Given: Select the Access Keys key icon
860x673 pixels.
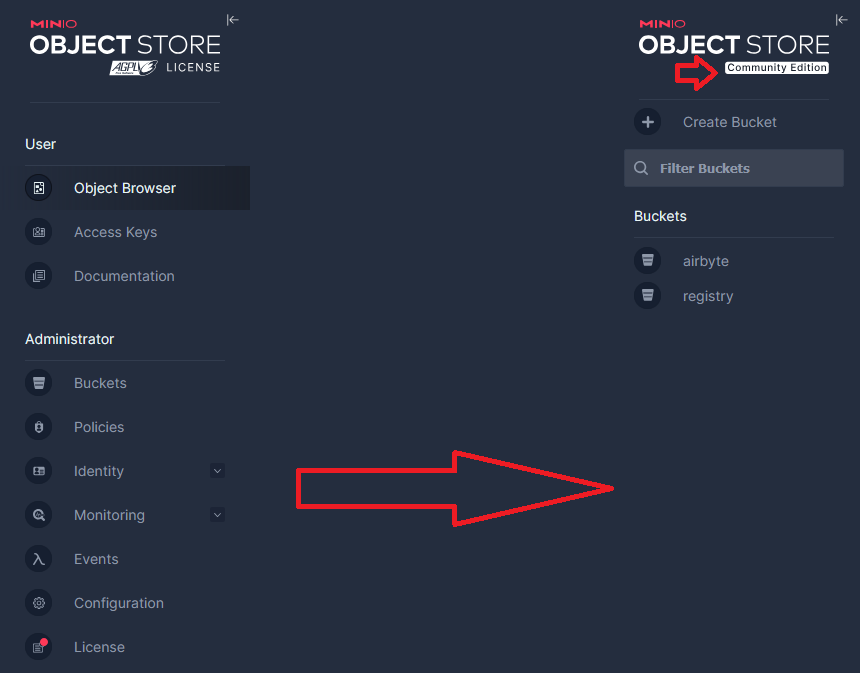Looking at the screenshot, I should point(38,231).
